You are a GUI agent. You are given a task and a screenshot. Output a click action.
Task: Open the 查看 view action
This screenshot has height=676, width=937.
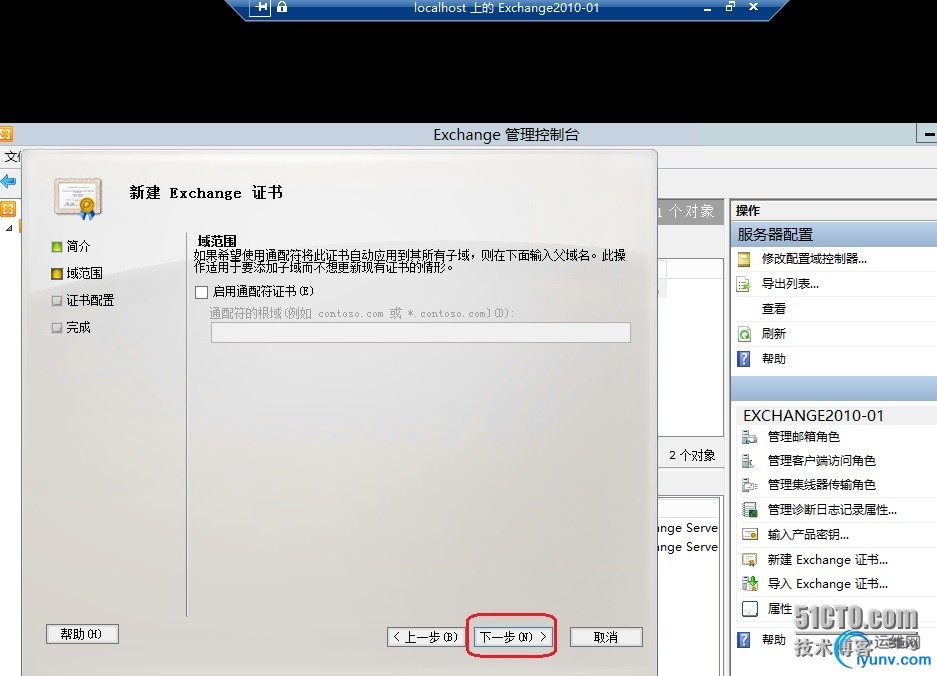[x=774, y=309]
